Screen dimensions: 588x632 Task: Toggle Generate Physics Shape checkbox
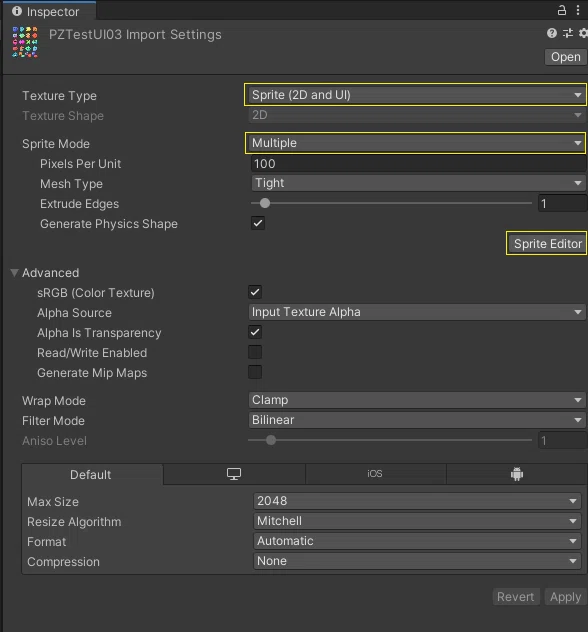click(x=258, y=223)
